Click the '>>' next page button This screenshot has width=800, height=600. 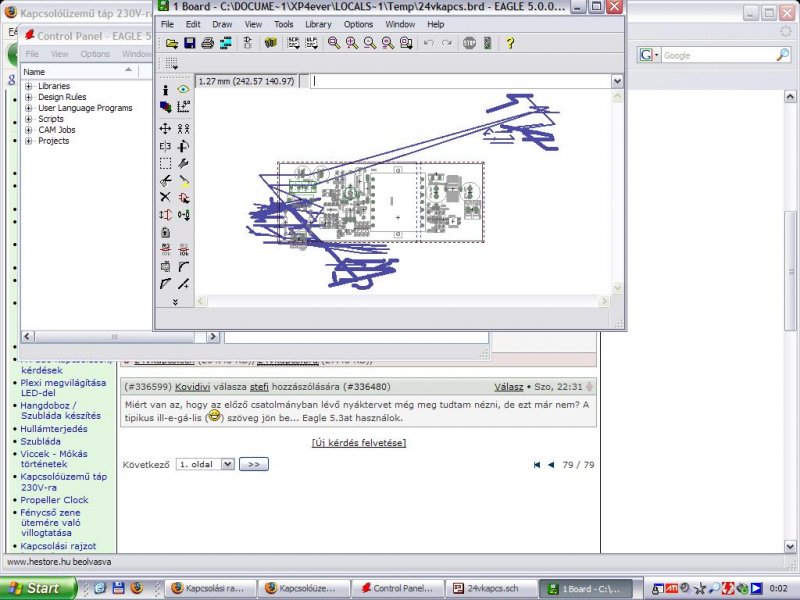[x=254, y=464]
